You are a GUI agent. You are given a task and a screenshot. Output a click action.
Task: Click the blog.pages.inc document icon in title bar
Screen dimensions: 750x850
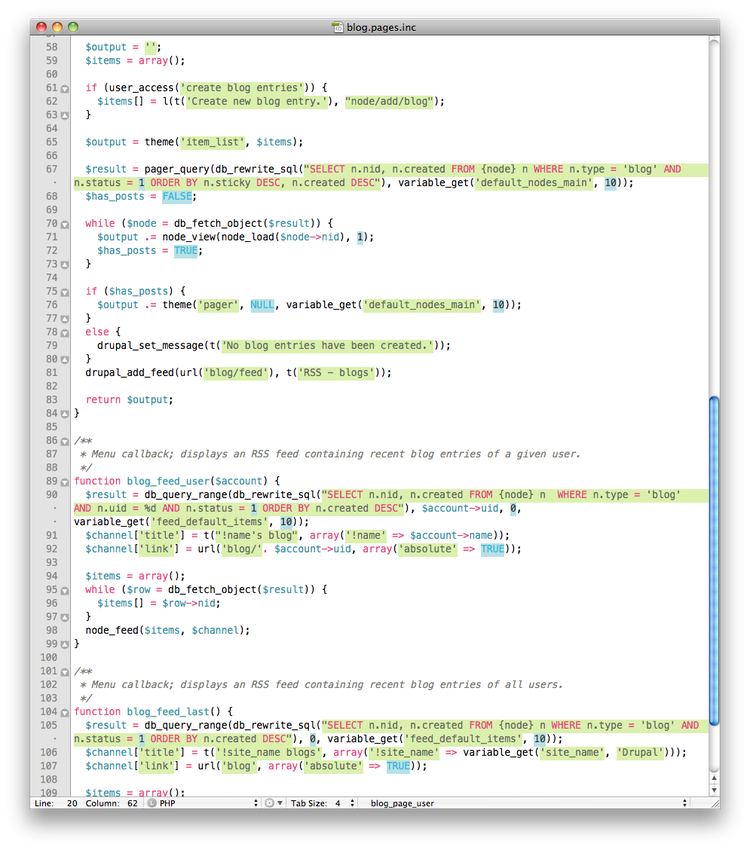pos(338,27)
